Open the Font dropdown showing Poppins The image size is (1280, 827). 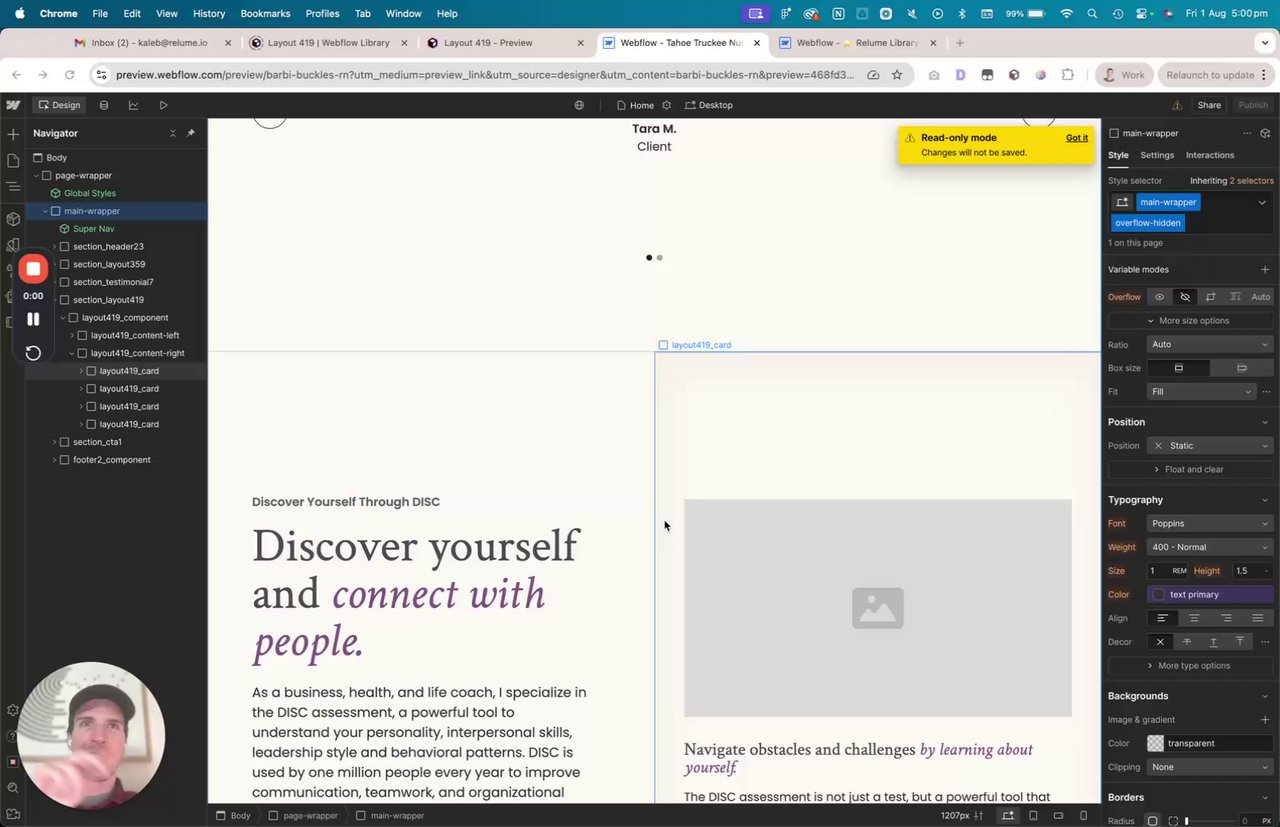[x=1210, y=523]
